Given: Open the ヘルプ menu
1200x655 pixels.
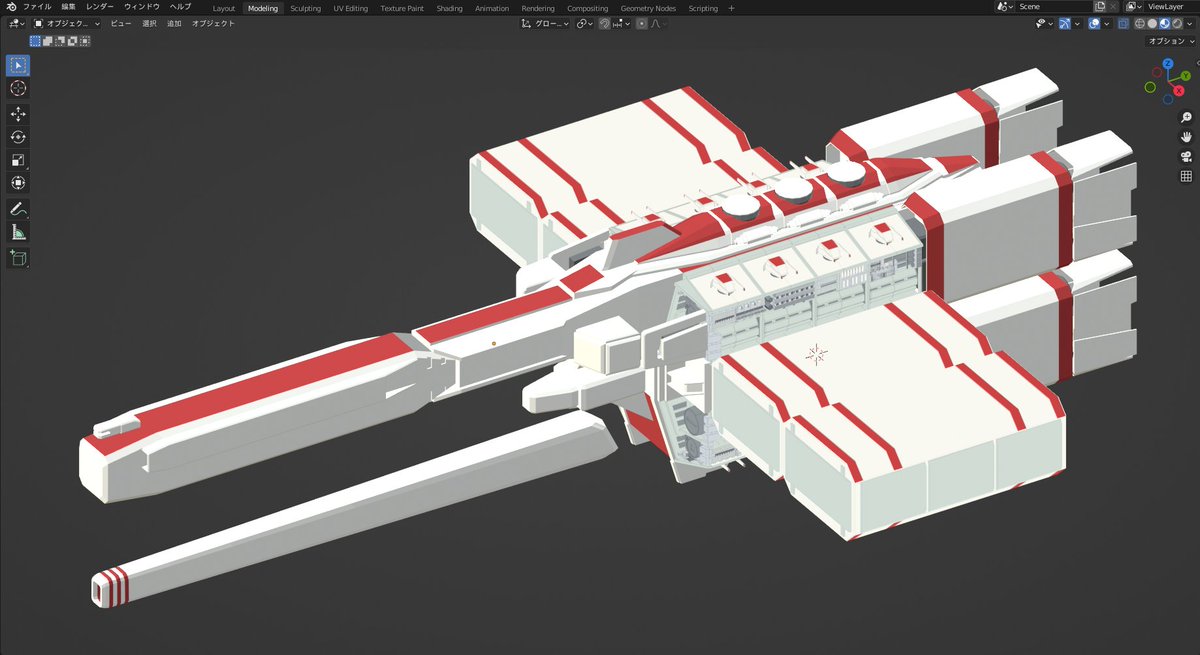Looking at the screenshot, I should click(180, 7).
